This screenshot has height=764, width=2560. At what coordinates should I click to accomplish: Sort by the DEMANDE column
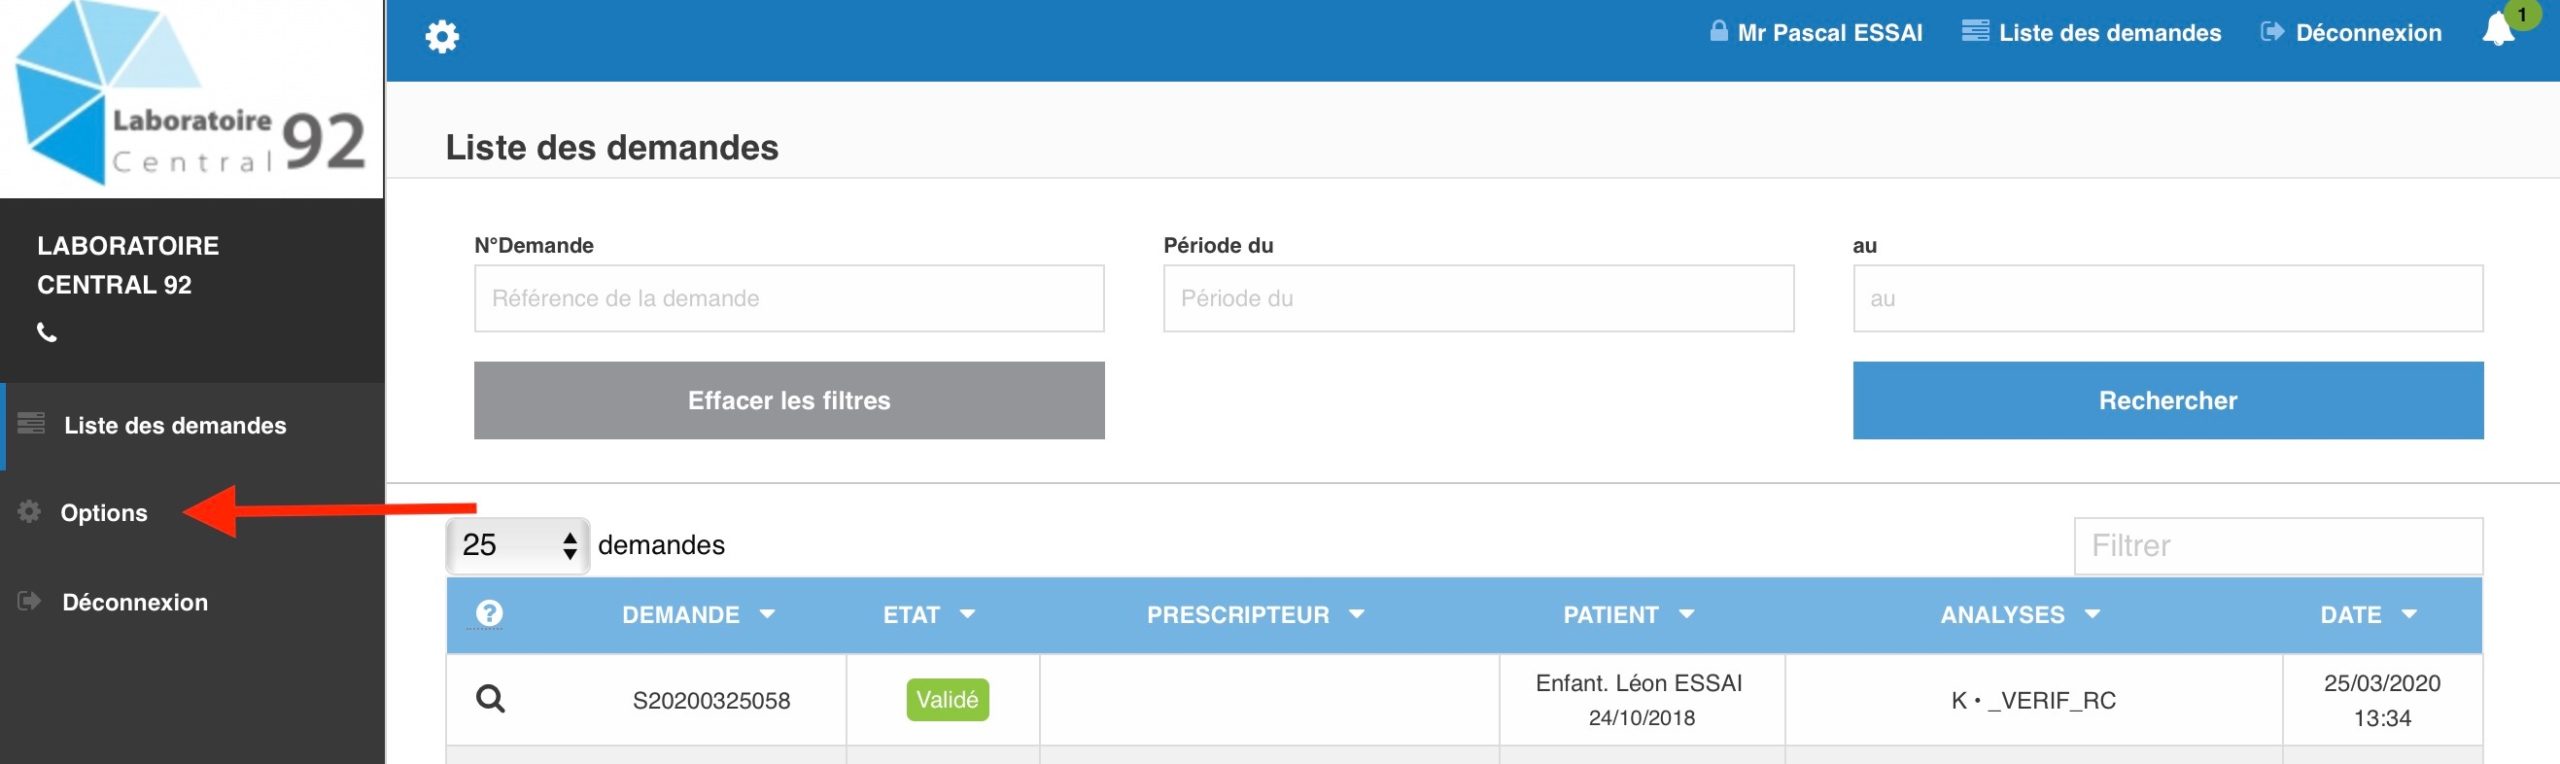click(697, 614)
